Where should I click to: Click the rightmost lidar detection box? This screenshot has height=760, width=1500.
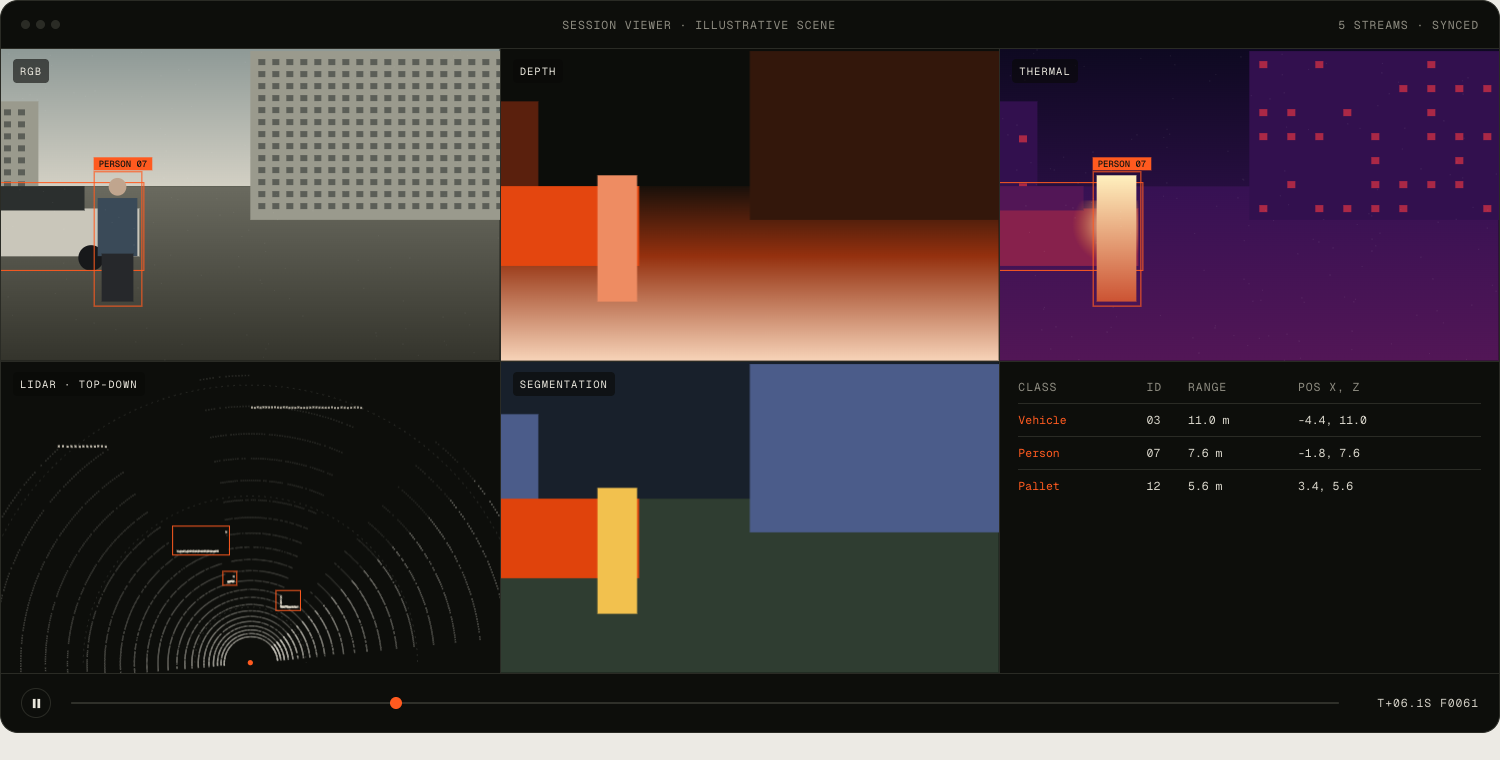coord(288,600)
